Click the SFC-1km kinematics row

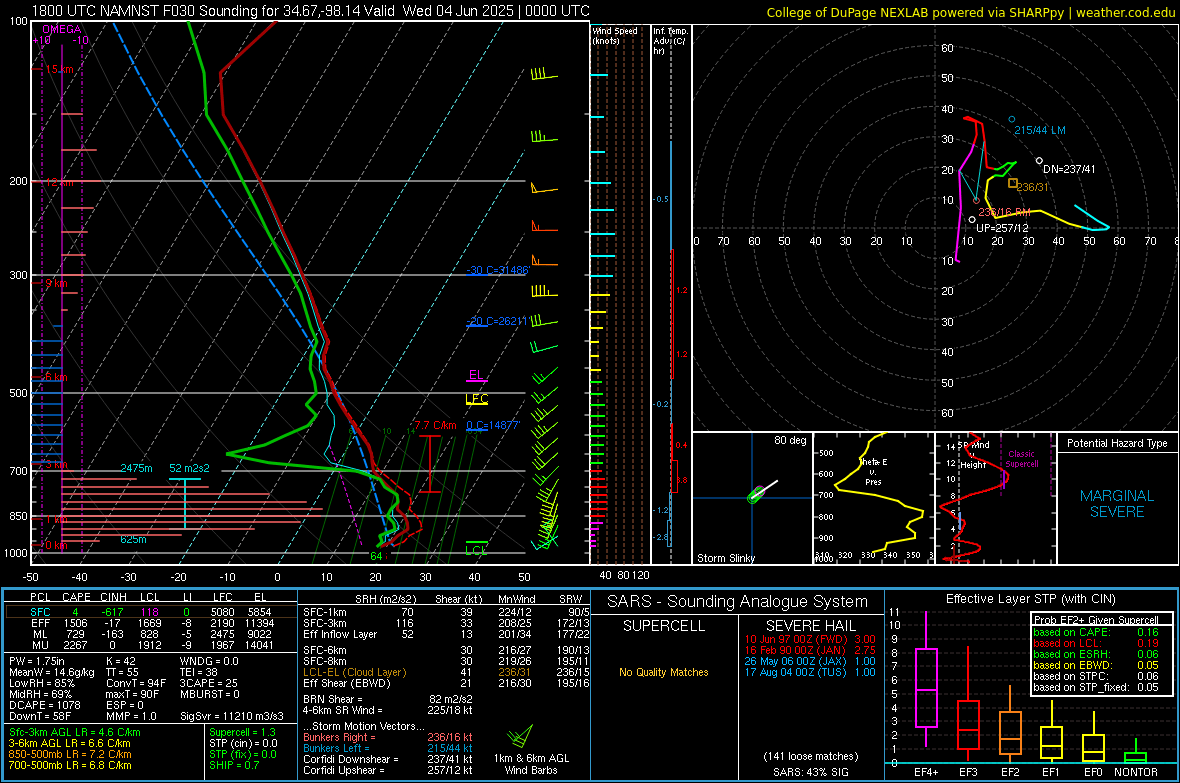coord(446,612)
